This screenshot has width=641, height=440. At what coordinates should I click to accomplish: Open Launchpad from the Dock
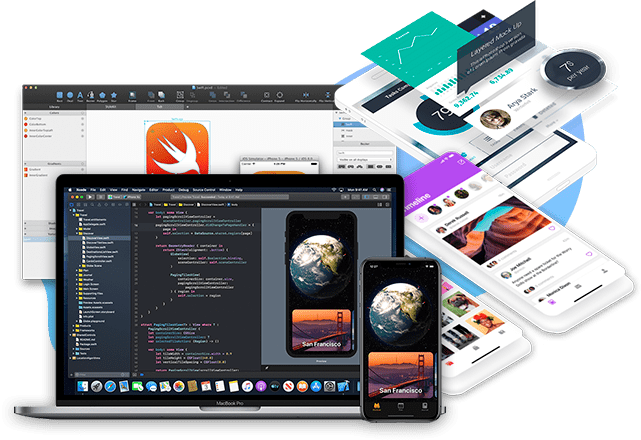96,386
